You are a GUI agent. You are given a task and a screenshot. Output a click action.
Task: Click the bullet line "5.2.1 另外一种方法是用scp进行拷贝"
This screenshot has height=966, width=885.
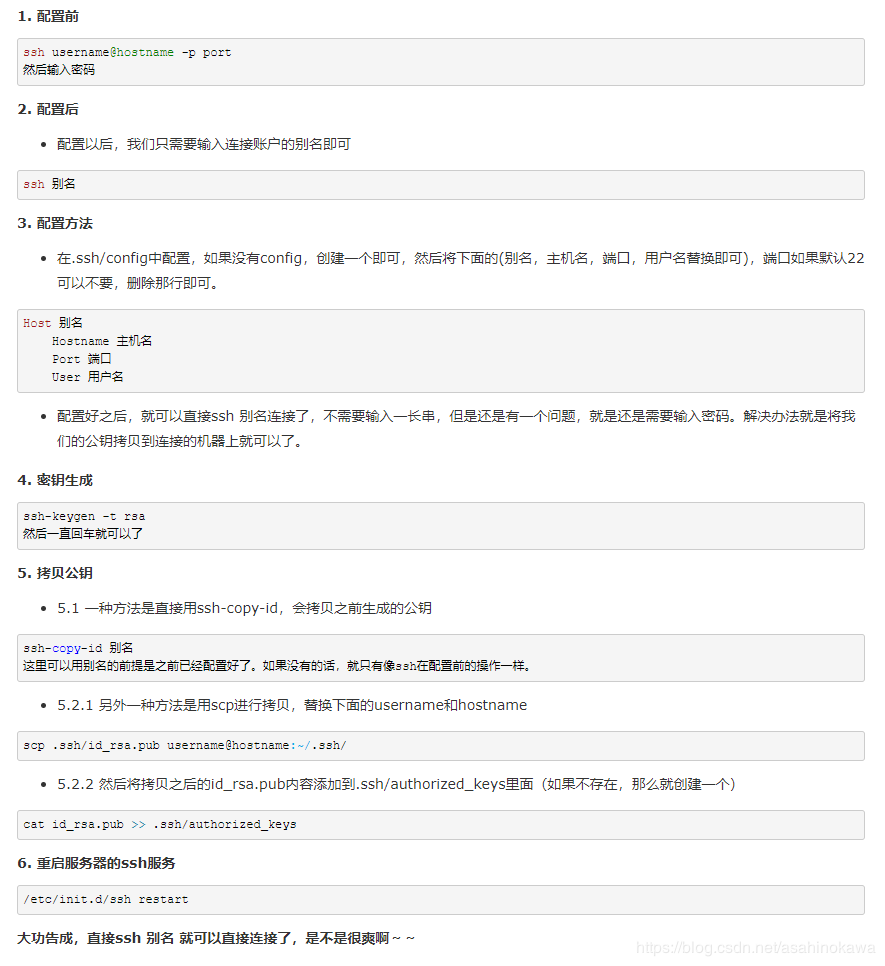coord(292,705)
